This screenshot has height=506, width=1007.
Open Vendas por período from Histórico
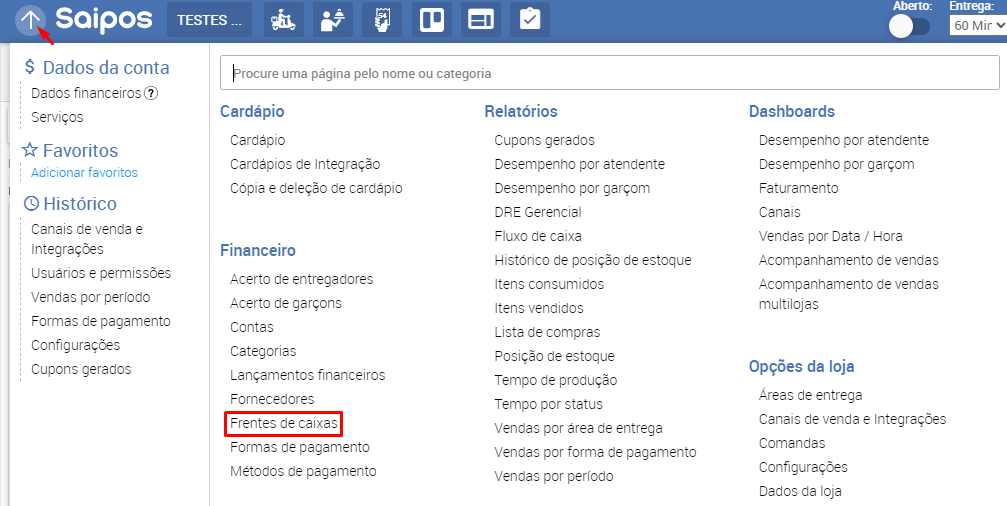90,297
